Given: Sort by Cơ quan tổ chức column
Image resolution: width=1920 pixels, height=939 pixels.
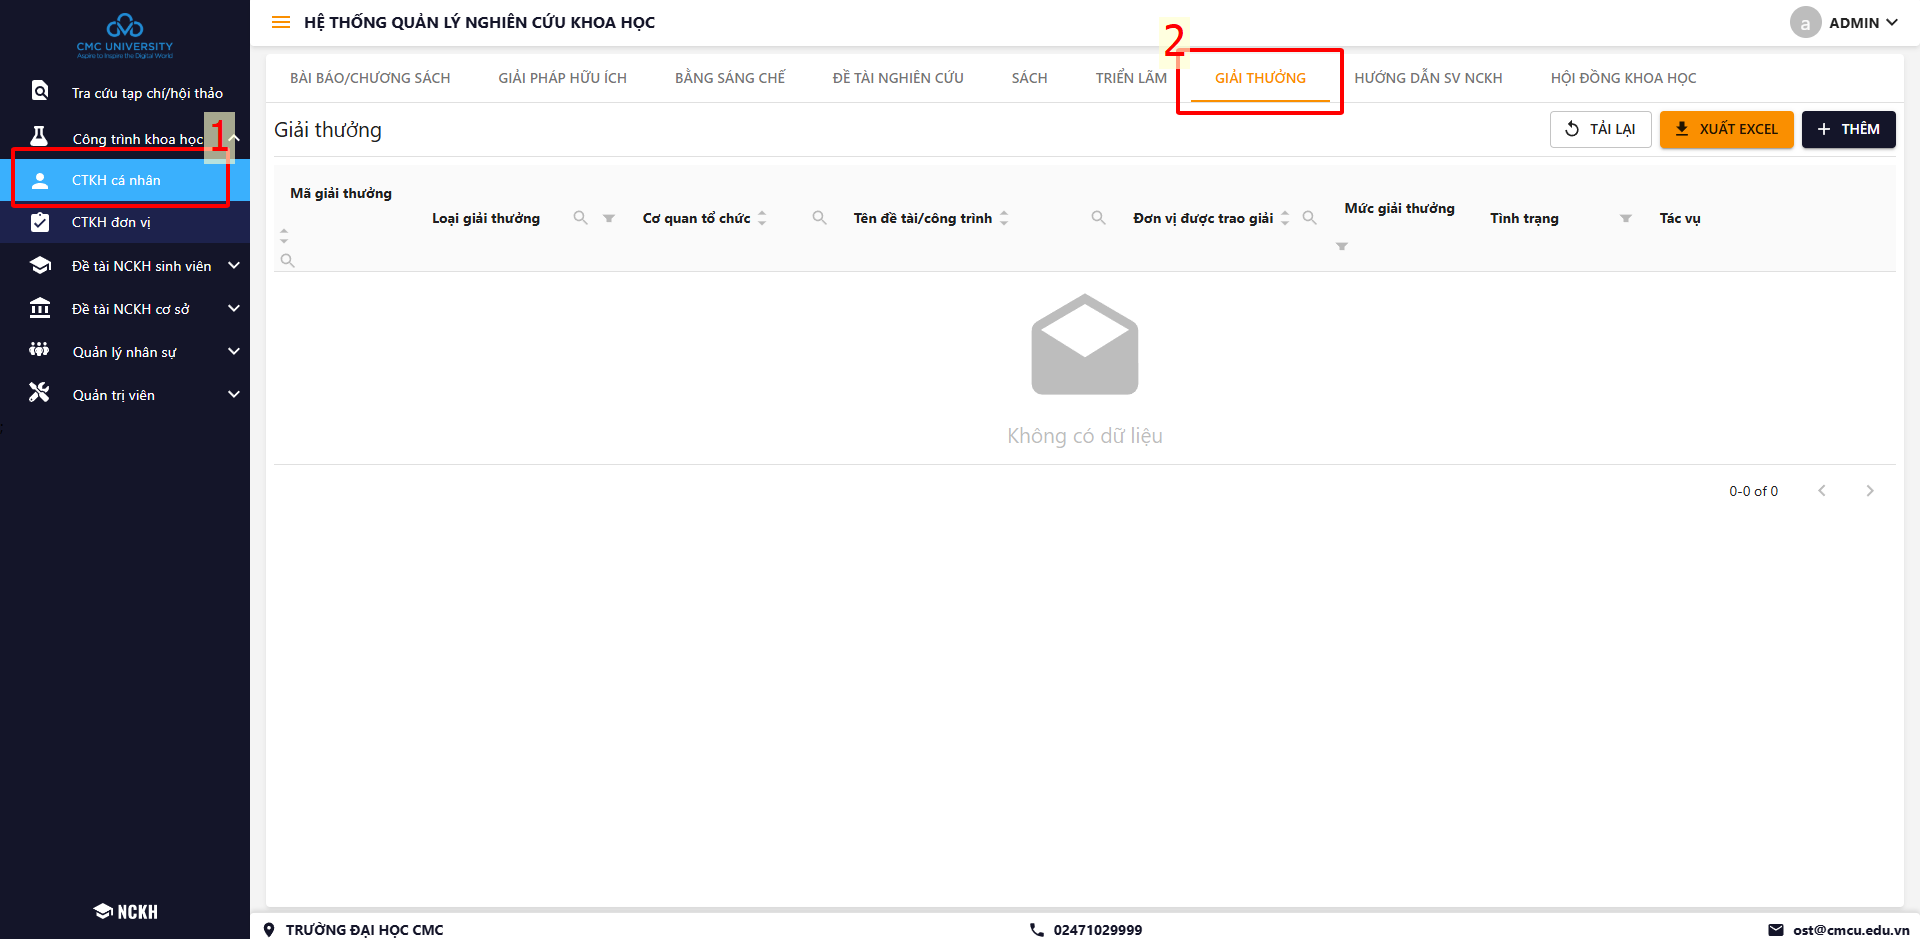Looking at the screenshot, I should (x=762, y=218).
